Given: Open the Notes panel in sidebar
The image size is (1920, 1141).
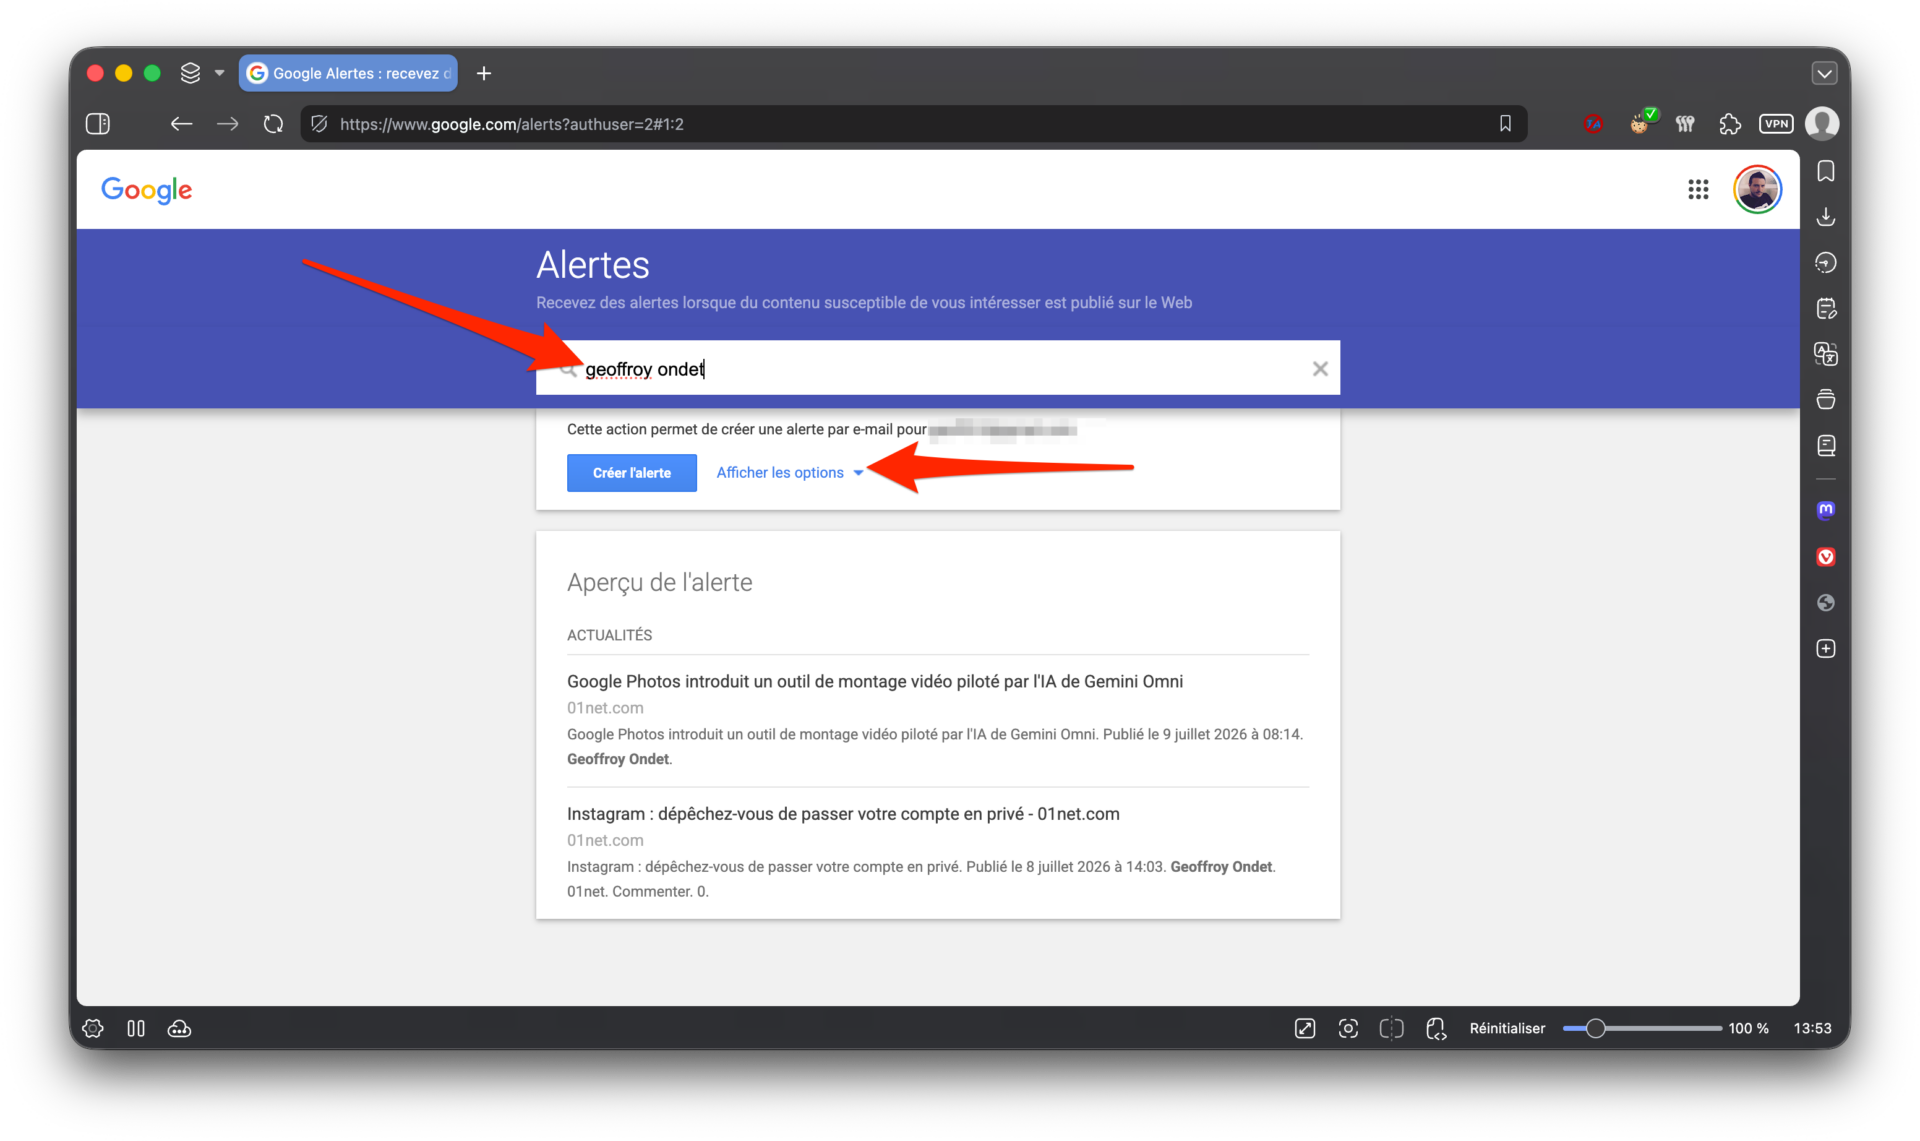Looking at the screenshot, I should pyautogui.click(x=1826, y=308).
